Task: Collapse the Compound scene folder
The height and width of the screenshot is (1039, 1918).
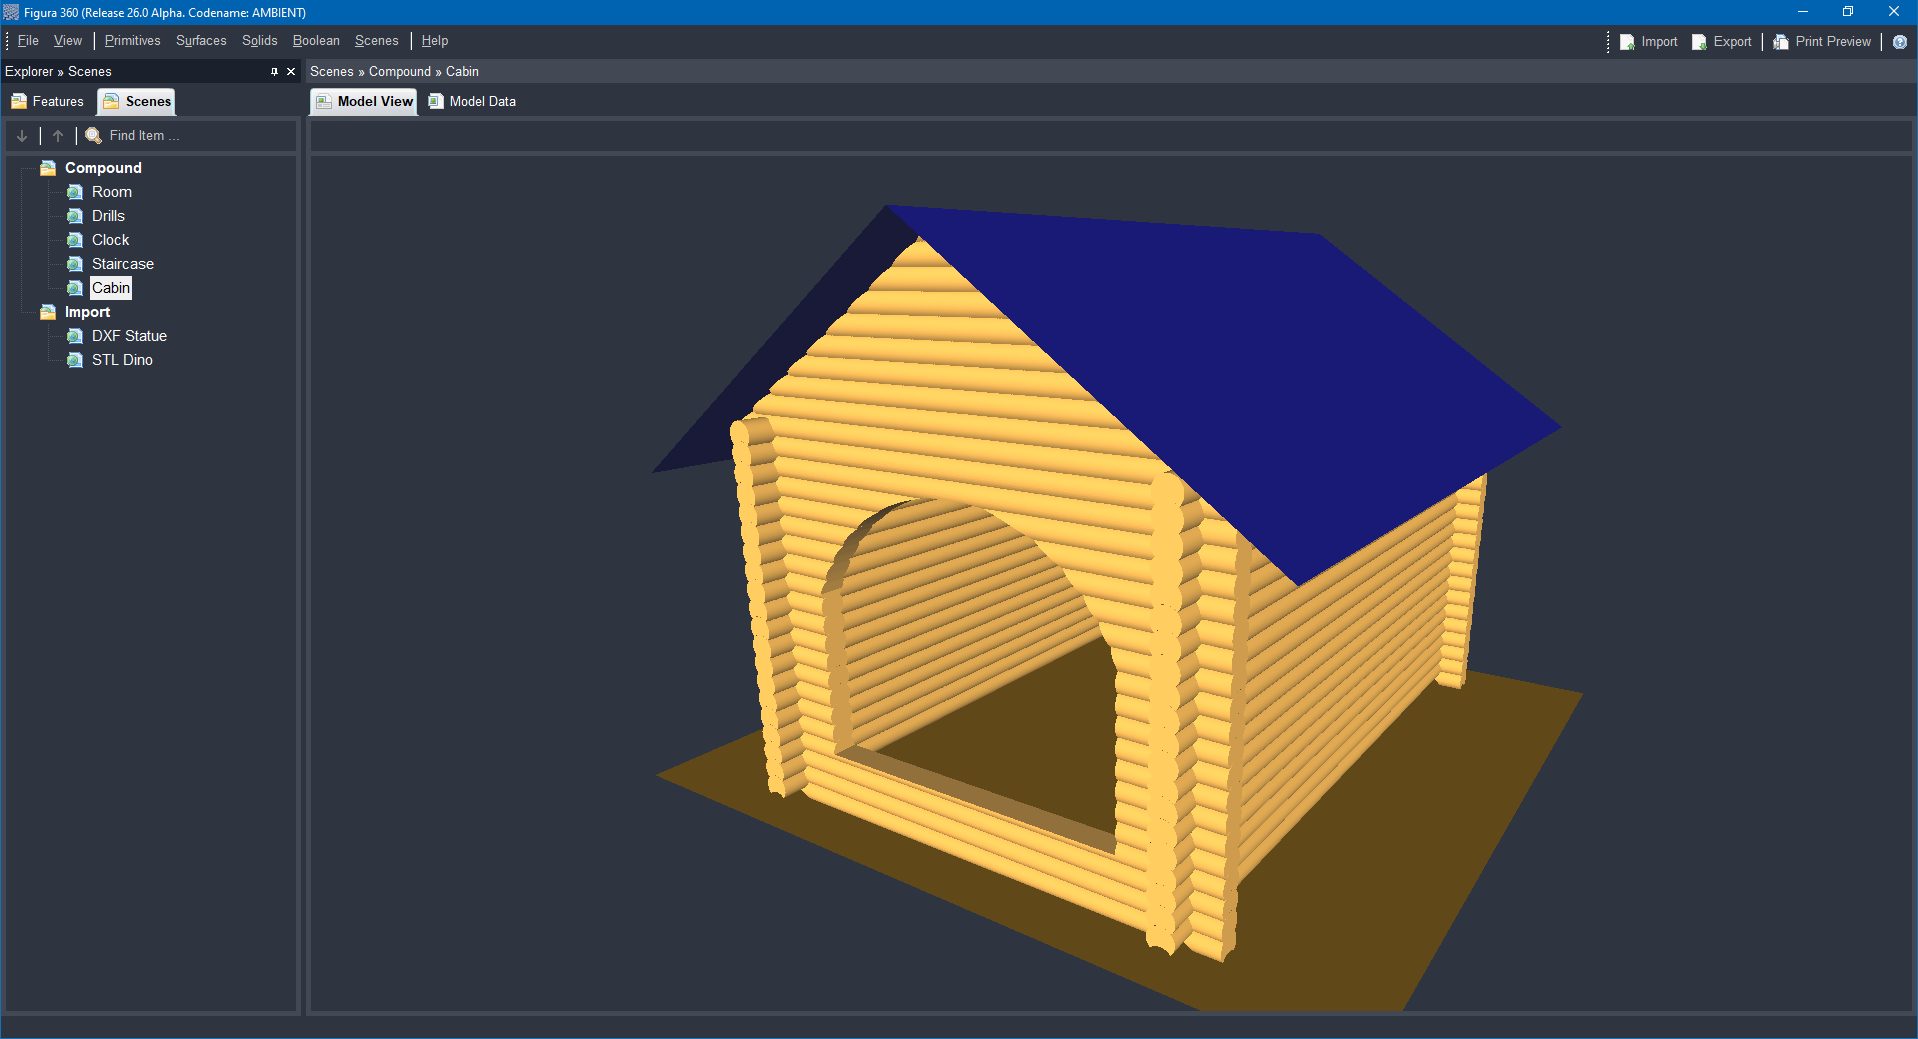Action: click(x=47, y=168)
